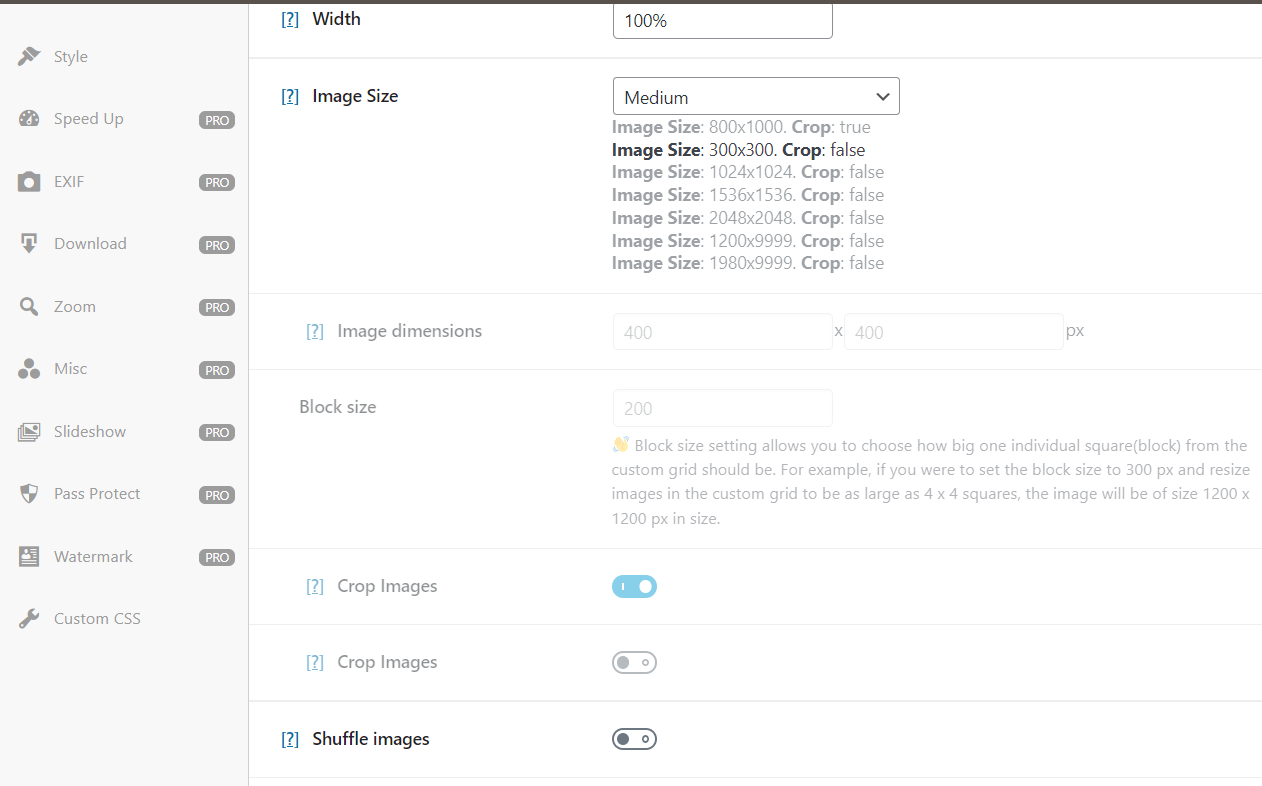Click the EXIF camera icon
The width and height of the screenshot is (1262, 786).
pos(27,181)
